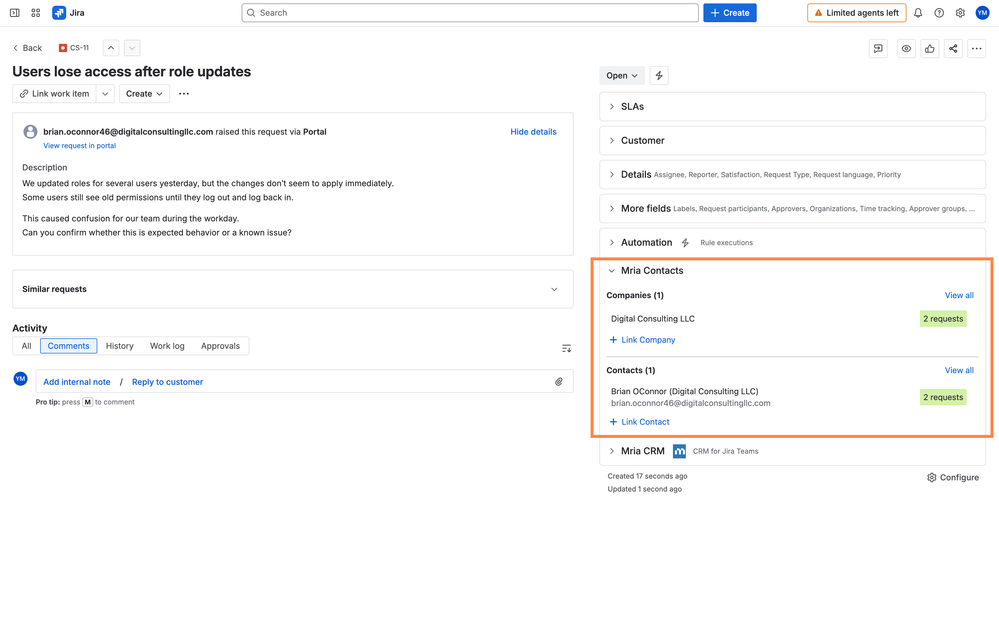Select the Comments activity tab

pos(69,346)
